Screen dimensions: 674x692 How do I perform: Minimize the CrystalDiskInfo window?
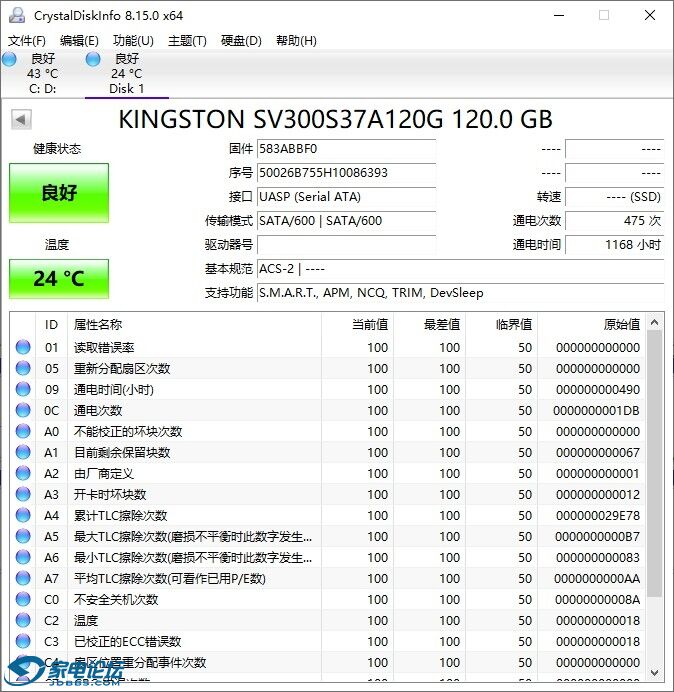pos(559,15)
